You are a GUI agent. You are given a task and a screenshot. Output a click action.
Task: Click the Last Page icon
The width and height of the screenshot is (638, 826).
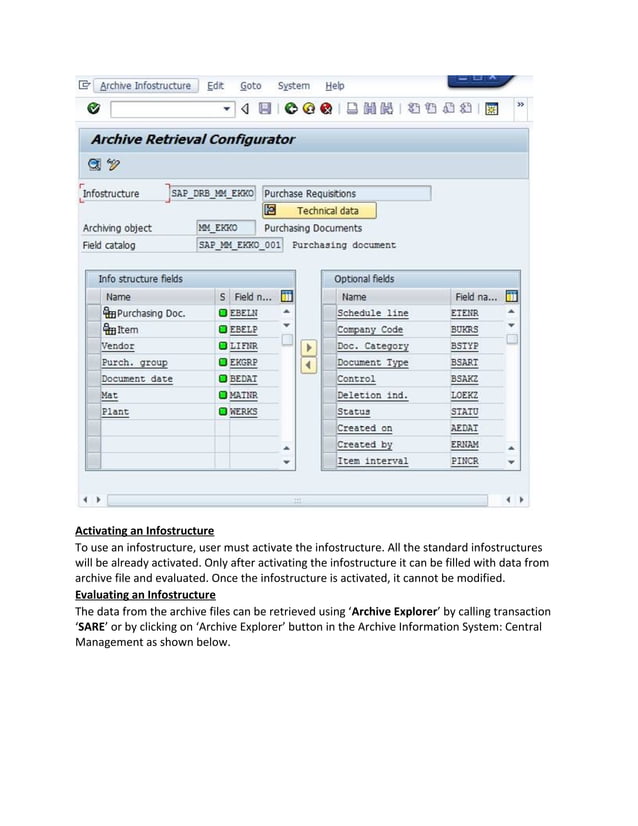click(466, 109)
